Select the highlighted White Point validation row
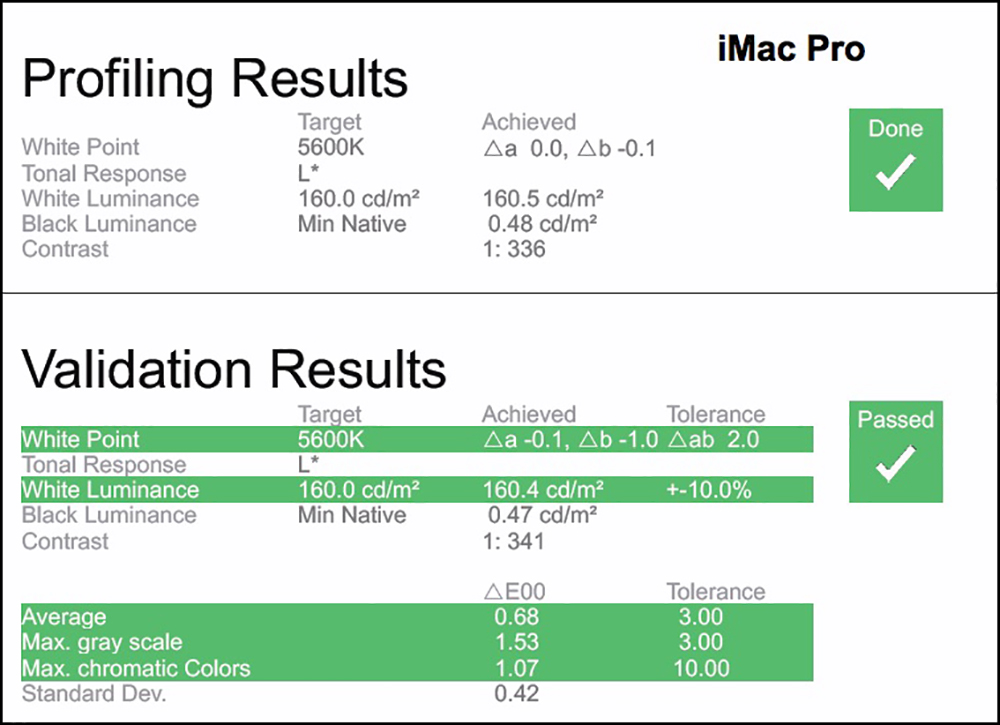1000x725 pixels. (x=416, y=439)
